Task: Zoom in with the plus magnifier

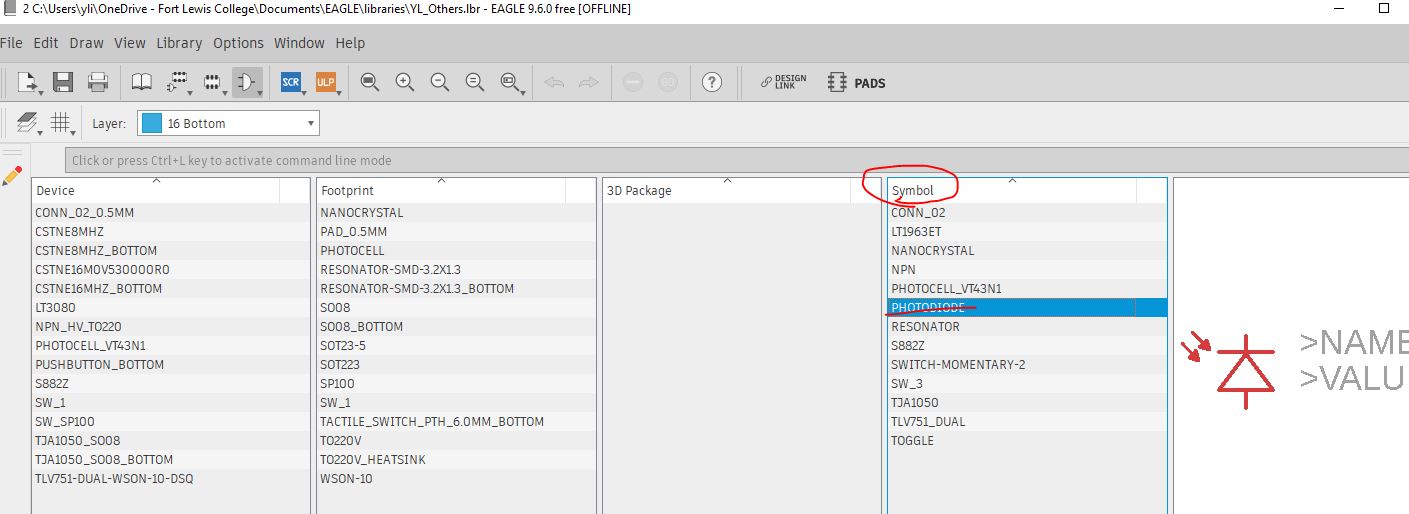Action: pos(405,82)
